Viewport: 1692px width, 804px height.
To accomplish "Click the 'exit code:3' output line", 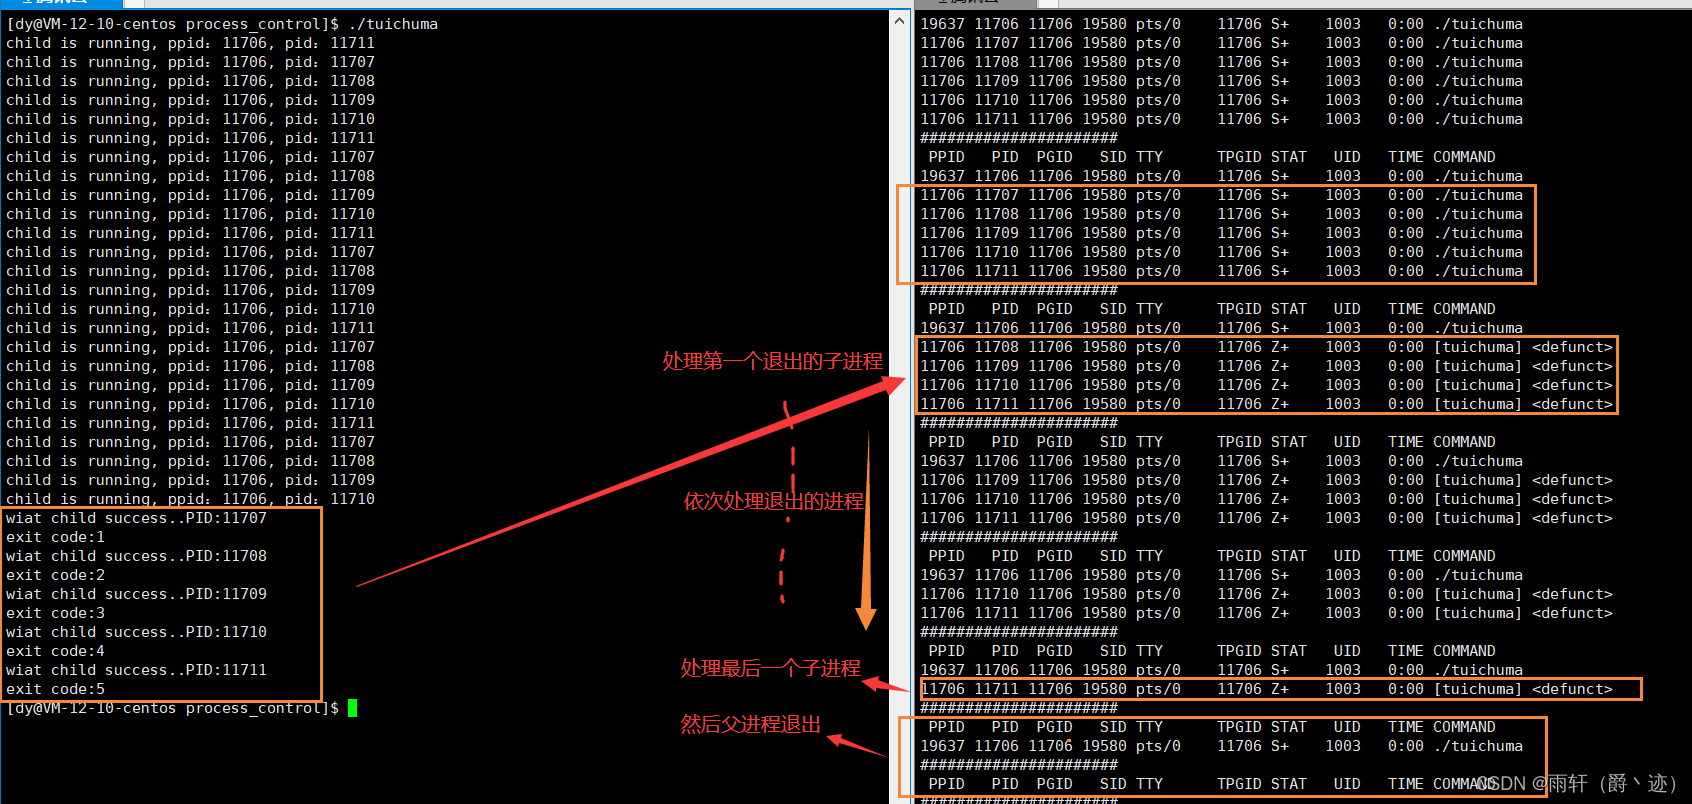I will tap(55, 613).
